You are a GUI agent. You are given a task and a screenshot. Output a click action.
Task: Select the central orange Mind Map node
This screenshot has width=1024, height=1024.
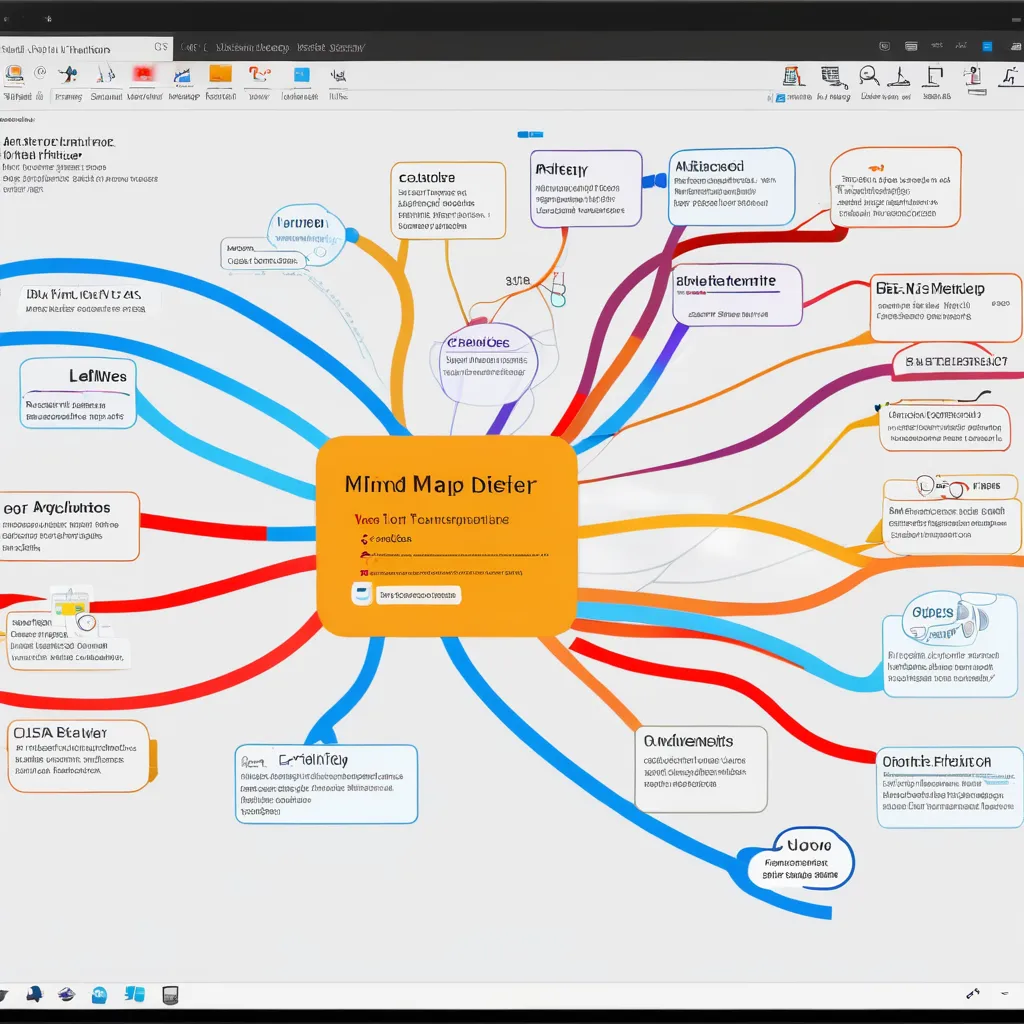447,536
